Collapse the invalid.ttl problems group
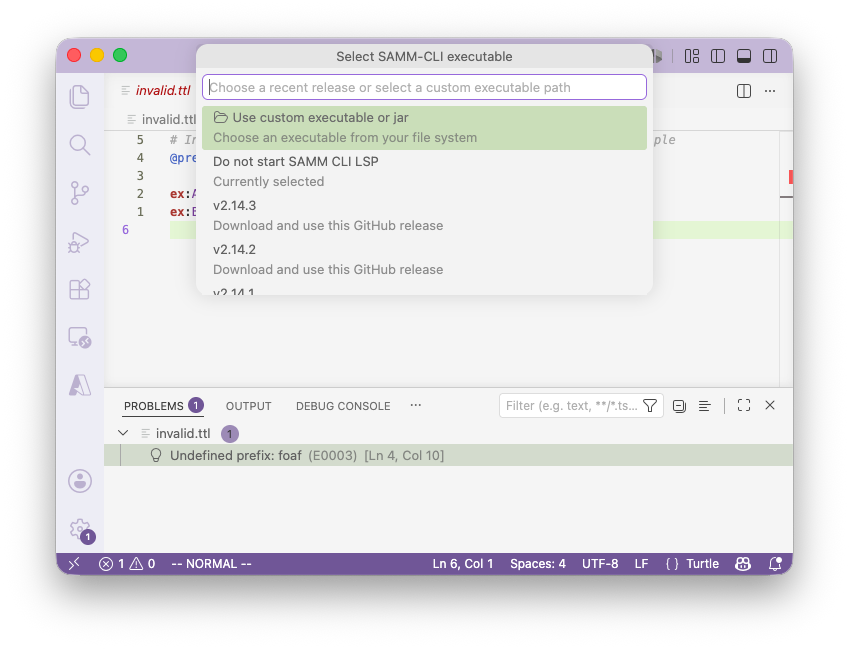 [x=123, y=433]
